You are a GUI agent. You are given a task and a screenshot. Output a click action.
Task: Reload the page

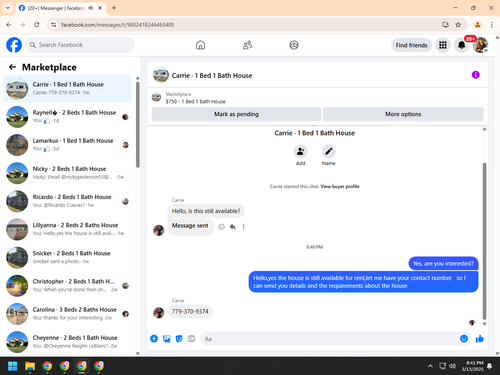37,24
